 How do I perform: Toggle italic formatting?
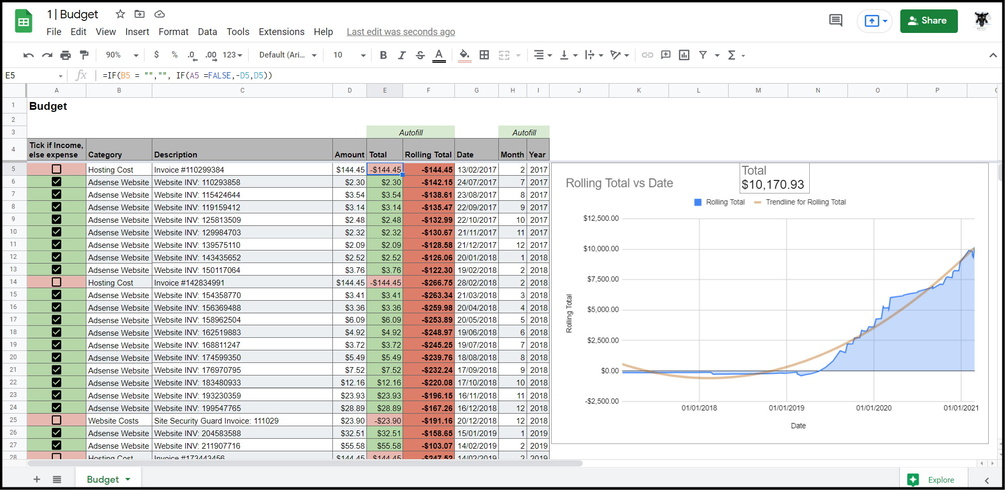click(402, 55)
